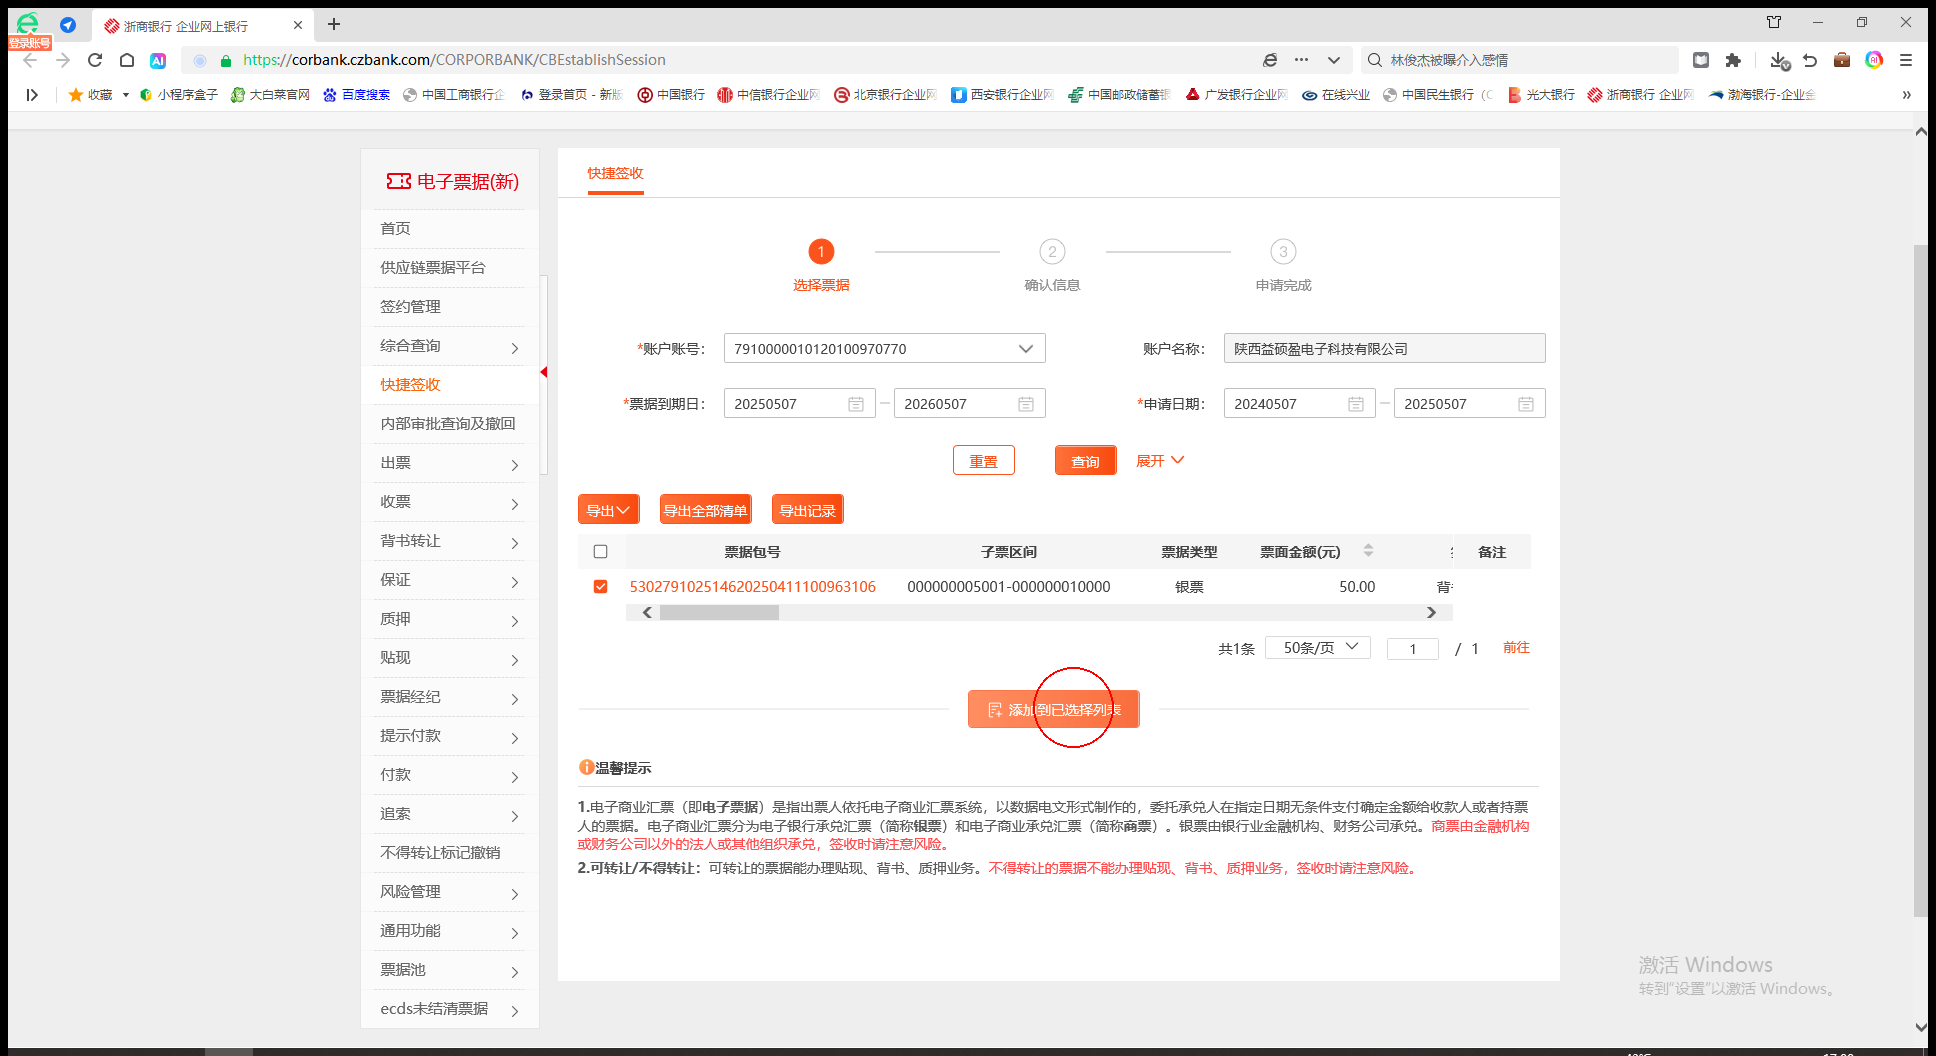Click the colorful profile icon in toolbar
Image resolution: width=1936 pixels, height=1056 pixels.
[x=1874, y=60]
